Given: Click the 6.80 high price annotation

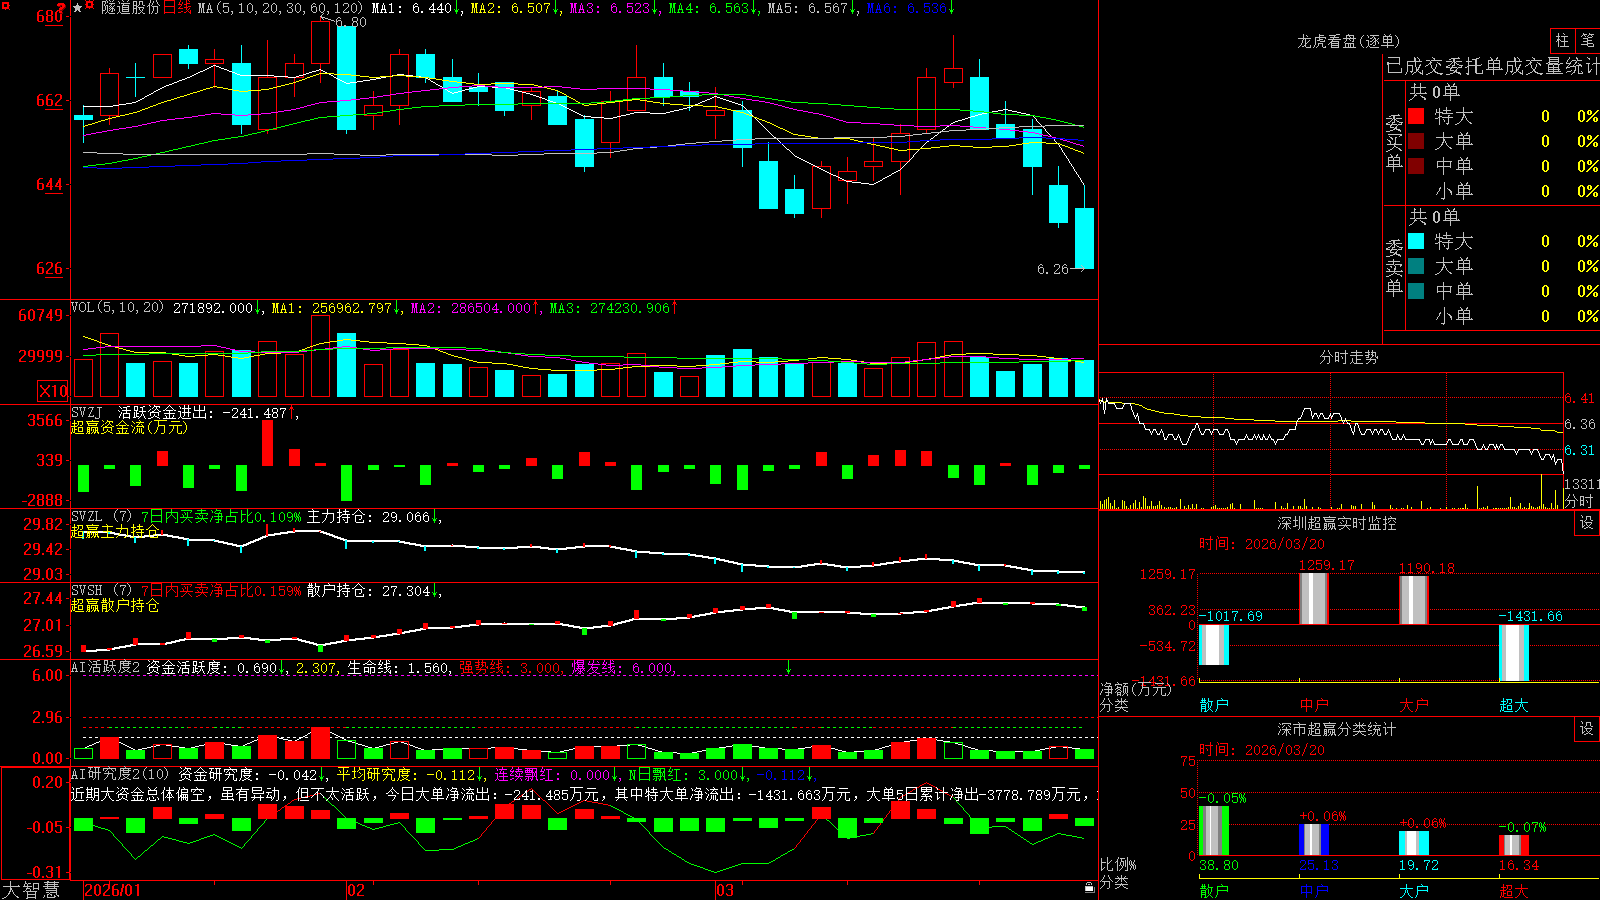Looking at the screenshot, I should tap(350, 22).
